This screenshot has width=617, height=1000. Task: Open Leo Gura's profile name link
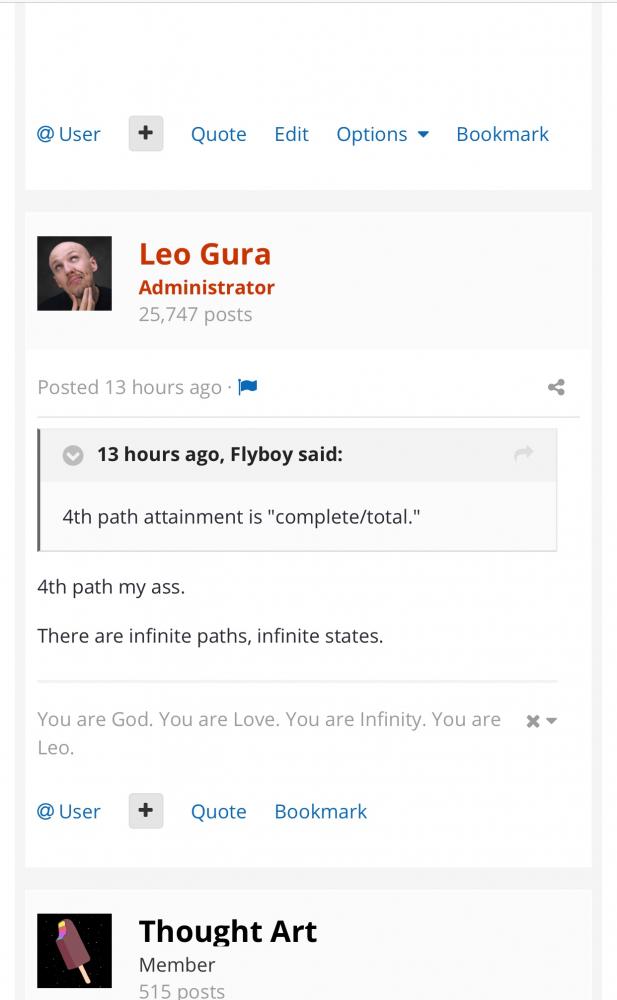click(205, 254)
